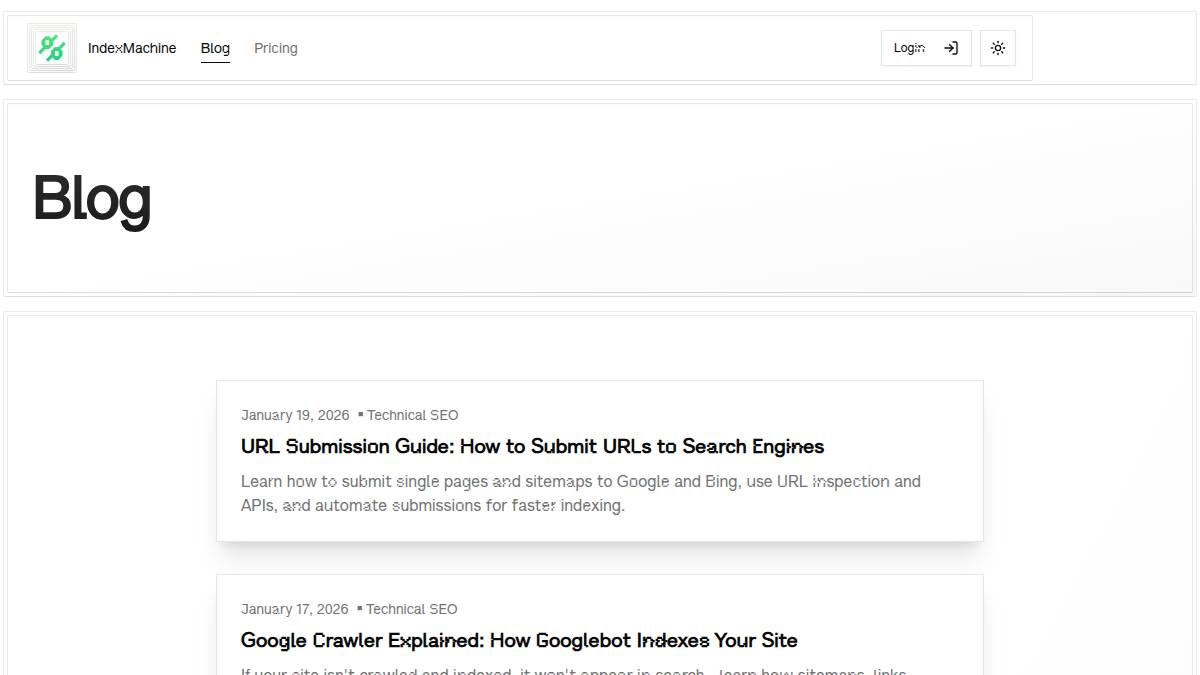Open the URL Submission Guide article title

pyautogui.click(x=532, y=446)
